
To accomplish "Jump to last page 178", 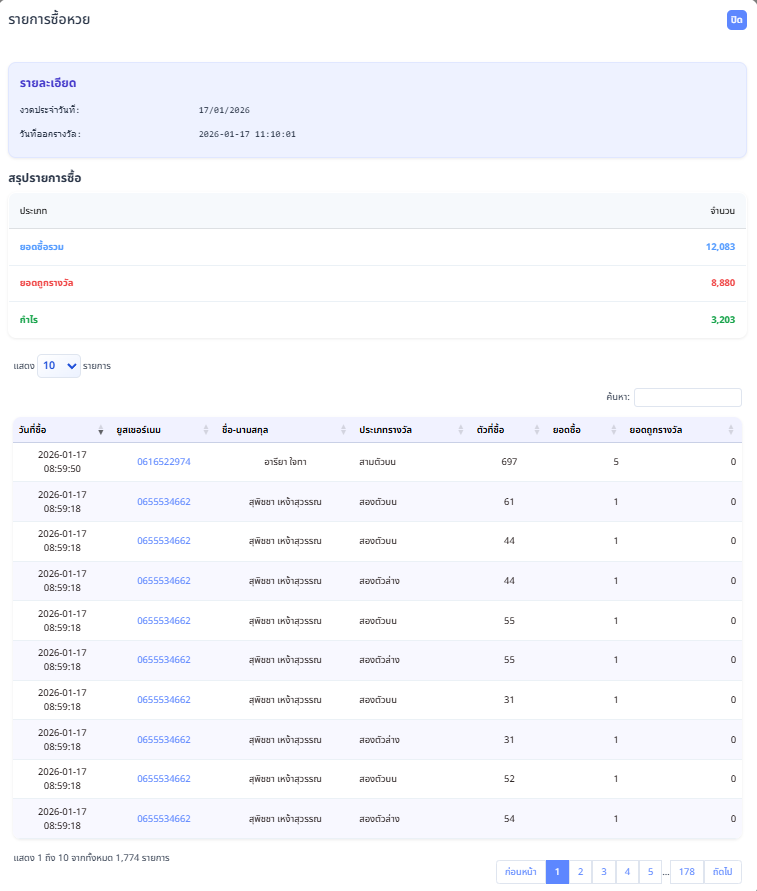I will click(687, 872).
